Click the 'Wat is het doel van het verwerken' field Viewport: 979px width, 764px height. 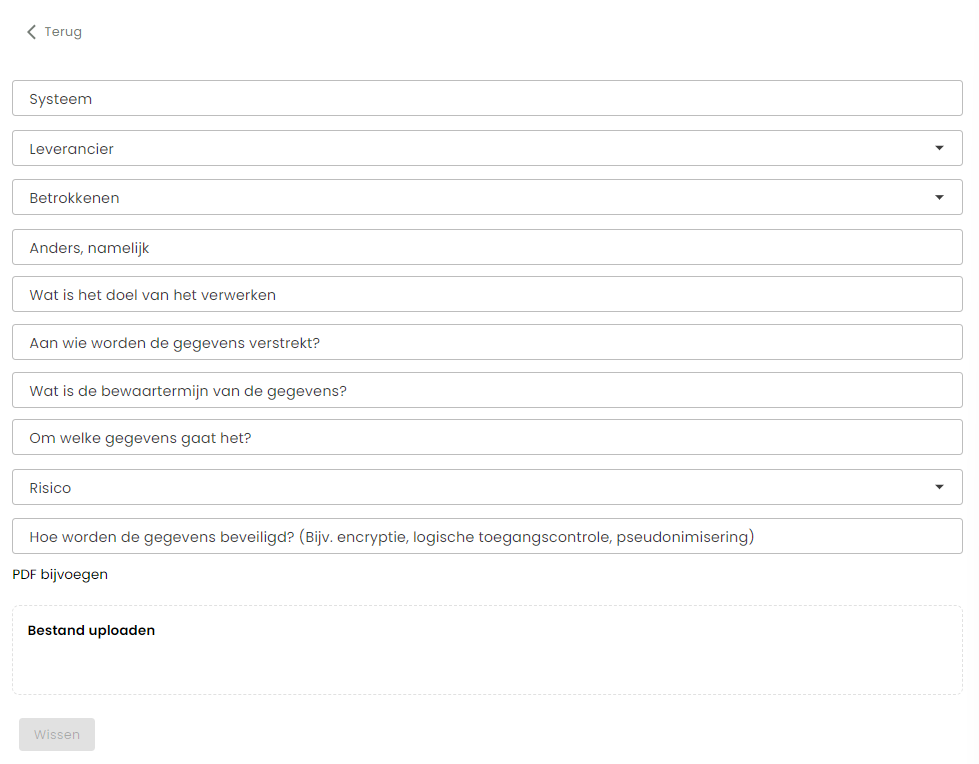487,294
